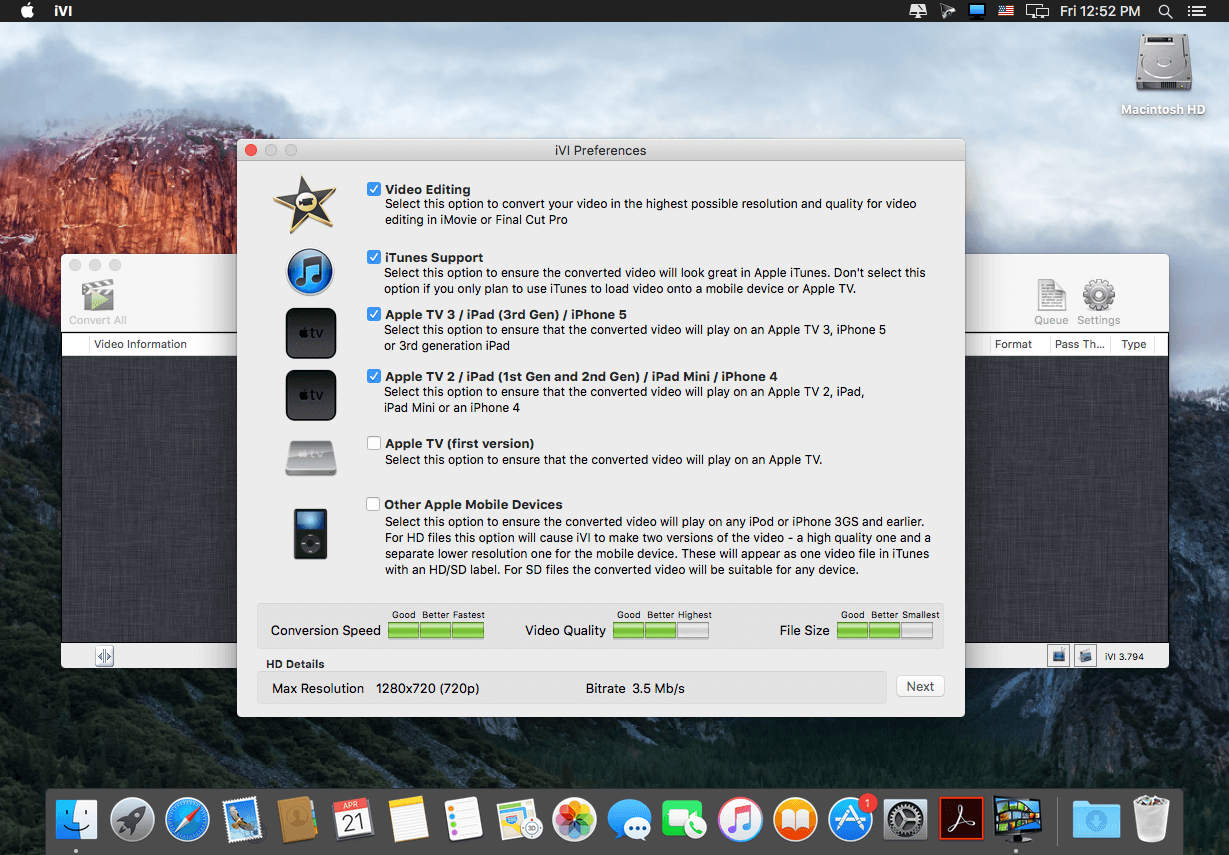Open the Downloads folder in Dock
1229x855 pixels.
coord(1094,820)
